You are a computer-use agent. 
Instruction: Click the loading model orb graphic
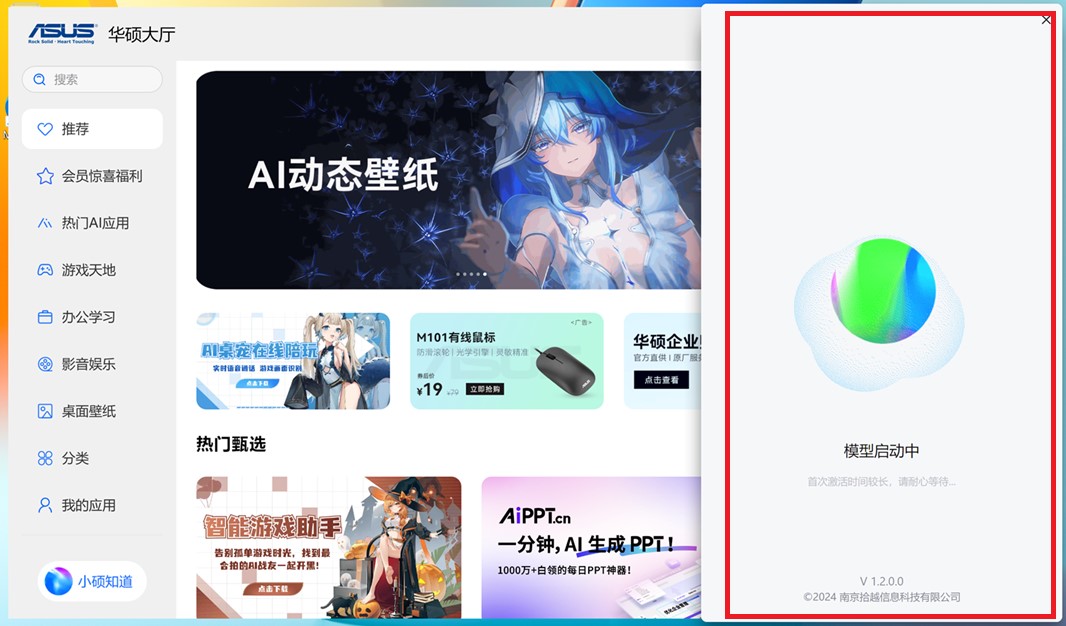point(879,312)
